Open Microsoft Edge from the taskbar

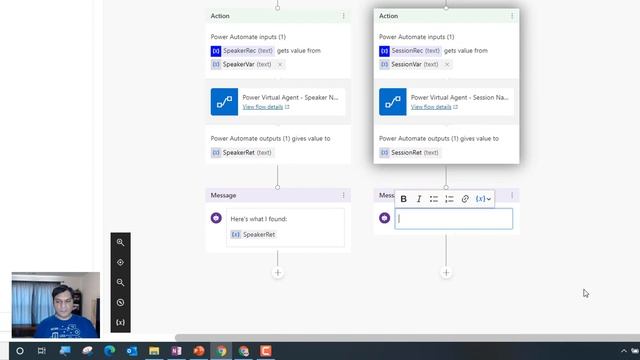[x=109, y=351]
